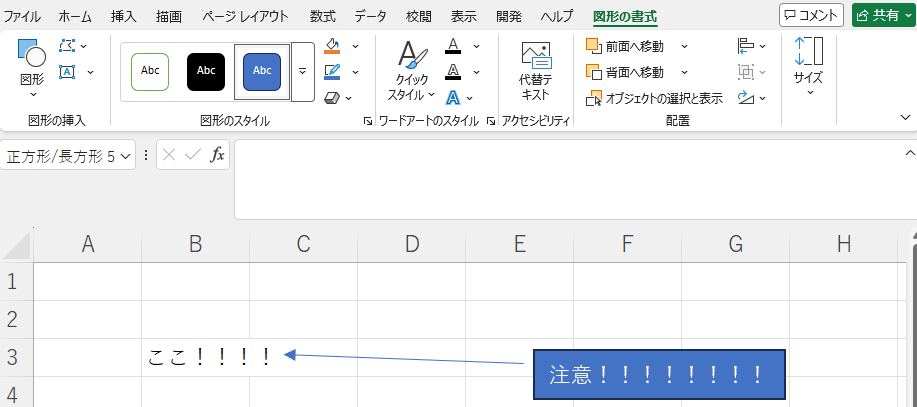This screenshot has height=407, width=917.
Task: Click the shape outline pen icon
Action: tap(332, 72)
